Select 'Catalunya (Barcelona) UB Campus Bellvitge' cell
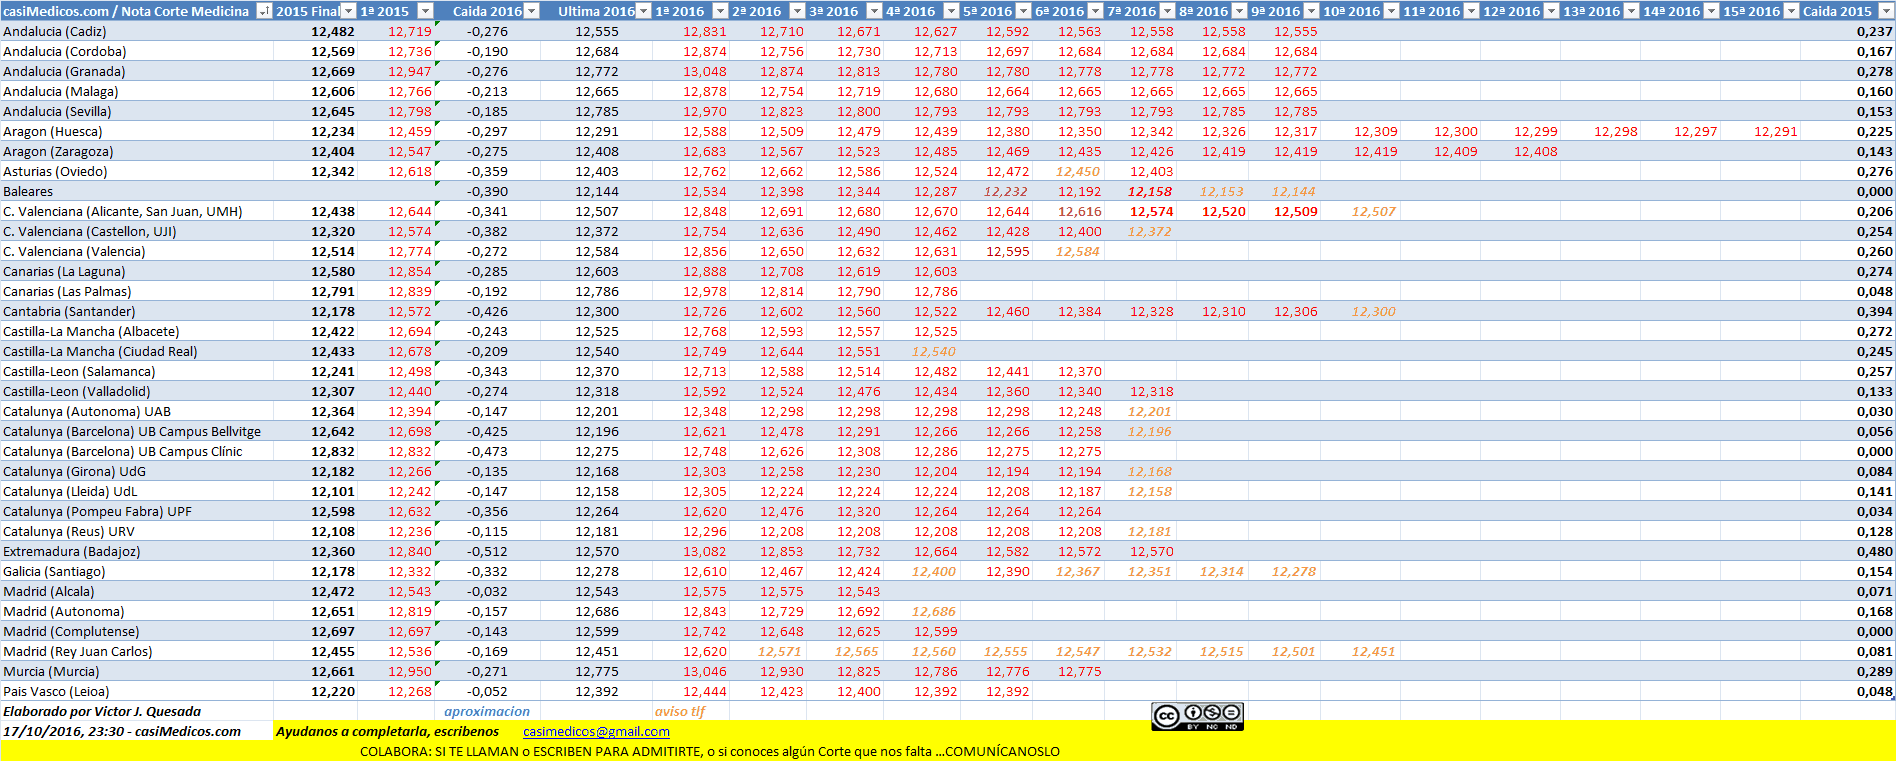1896x761 pixels. coord(132,431)
